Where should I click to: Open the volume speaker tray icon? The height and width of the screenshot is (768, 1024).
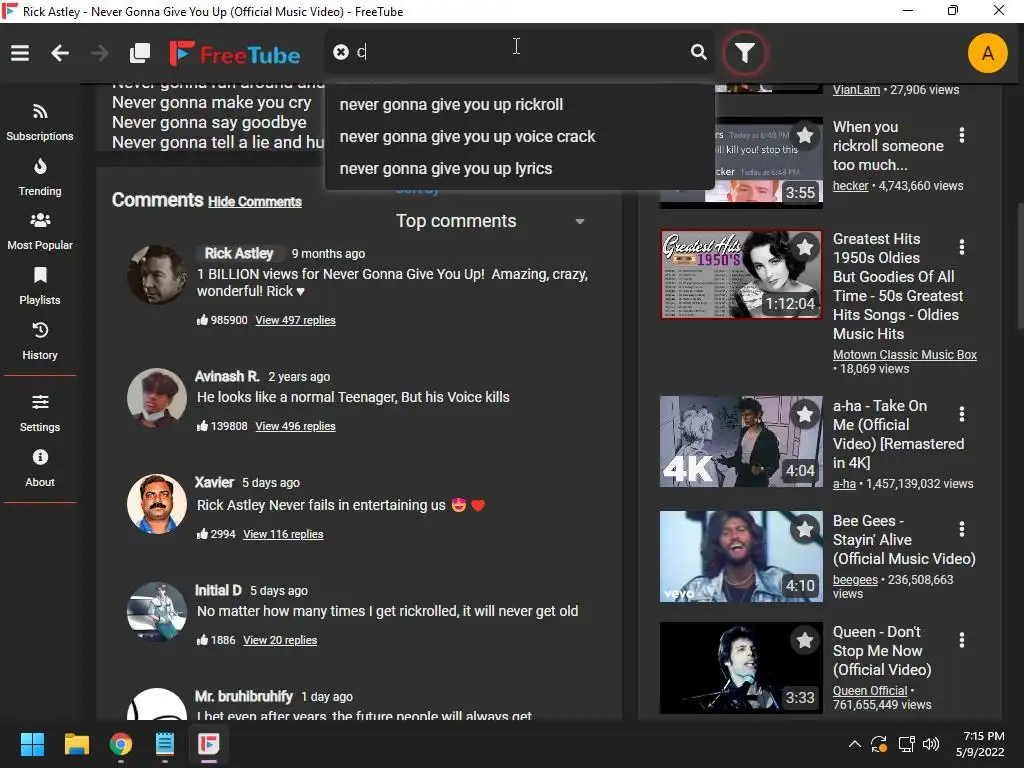(931, 744)
